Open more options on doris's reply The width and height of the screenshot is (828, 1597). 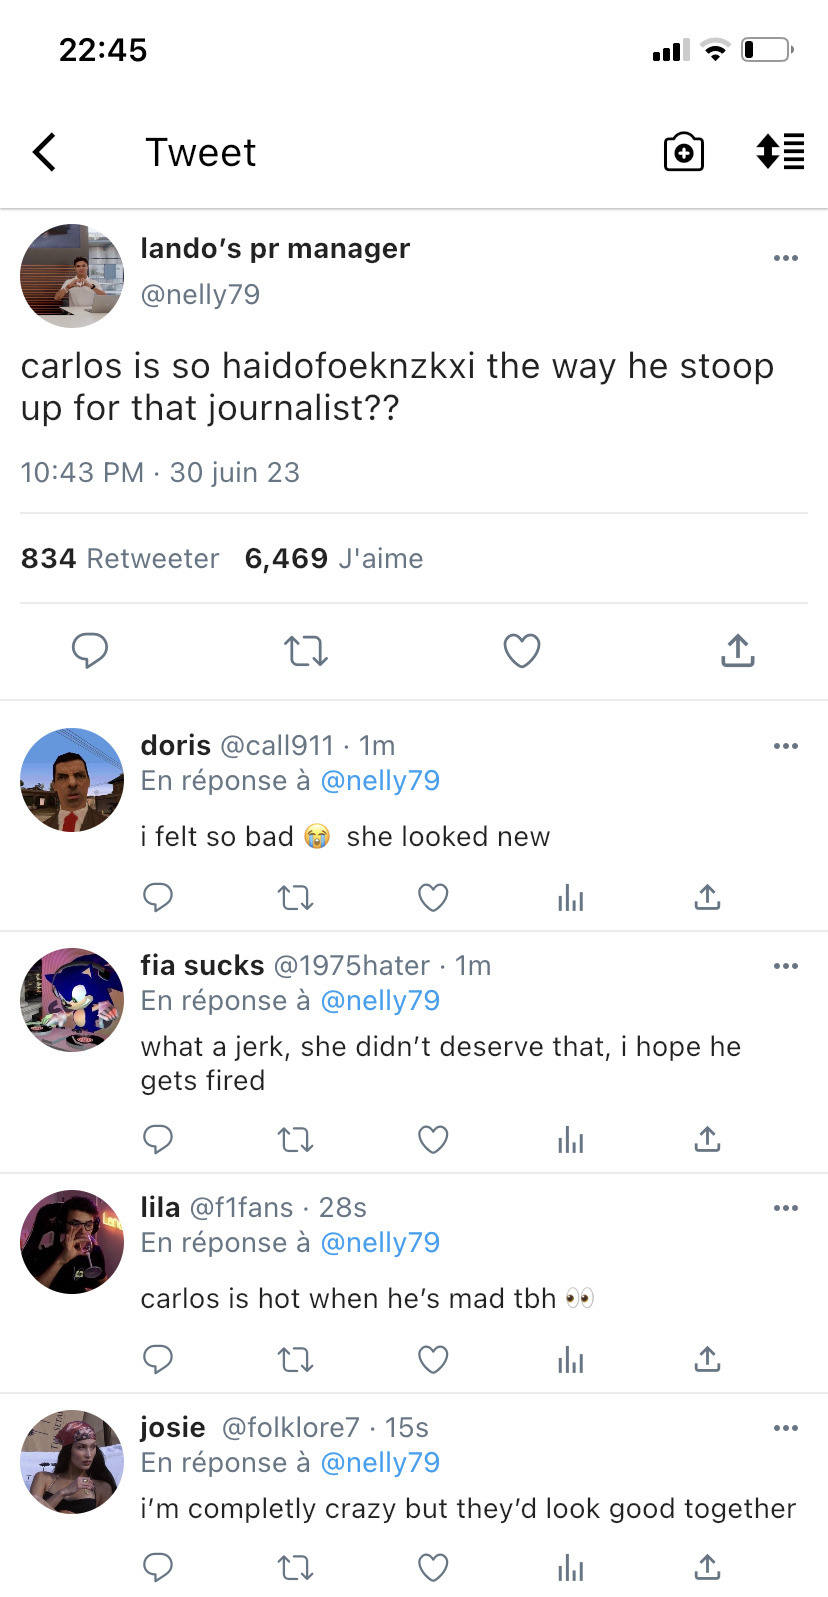point(786,746)
